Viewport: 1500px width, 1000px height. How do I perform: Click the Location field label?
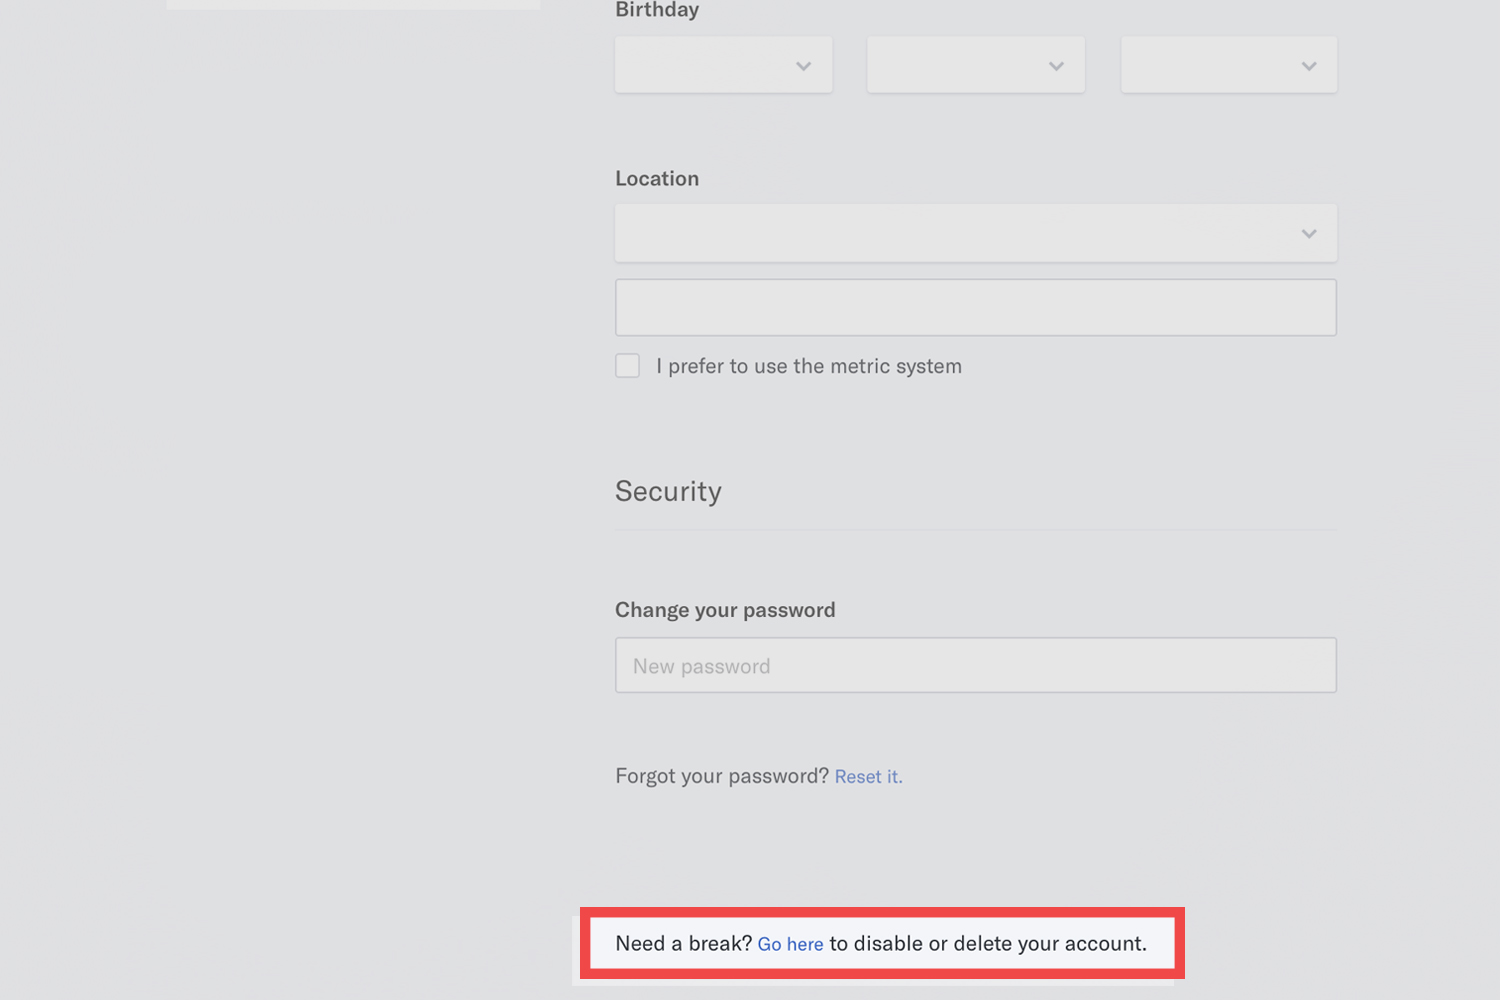pos(657,179)
